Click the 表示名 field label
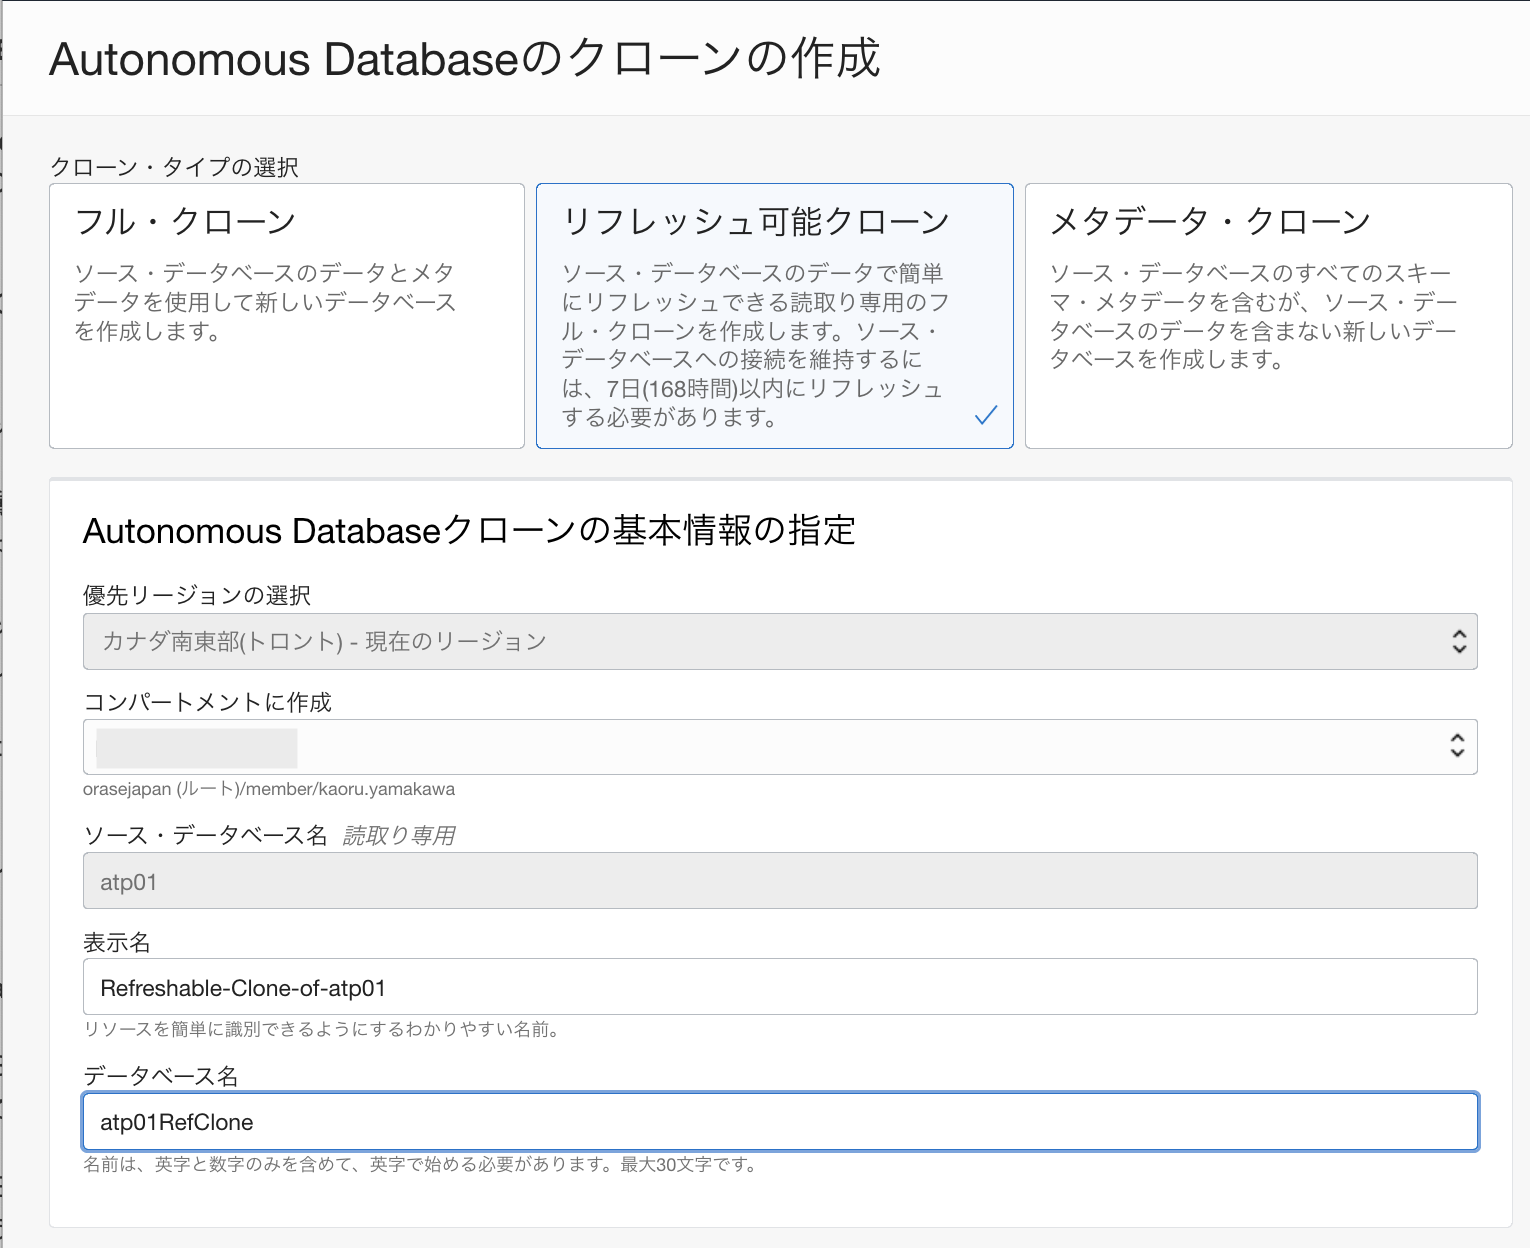 (x=116, y=942)
